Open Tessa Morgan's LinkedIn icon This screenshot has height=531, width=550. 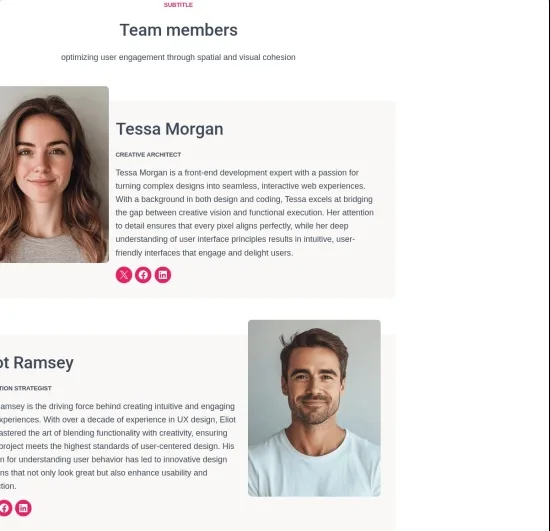pos(163,275)
